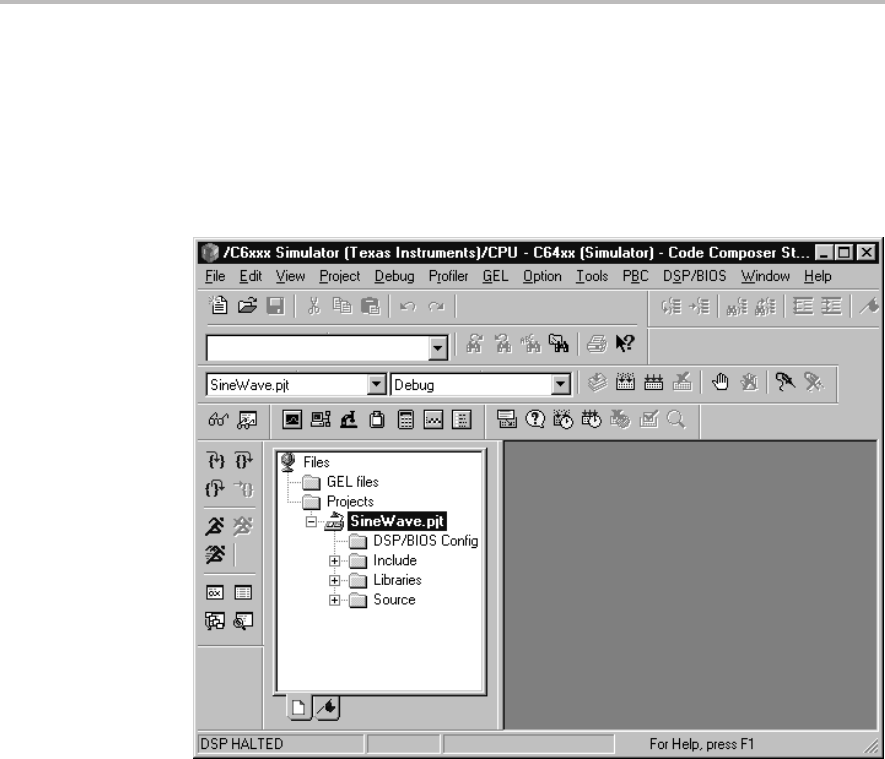Open the Project menu
This screenshot has width=885, height=759.
coord(339,277)
